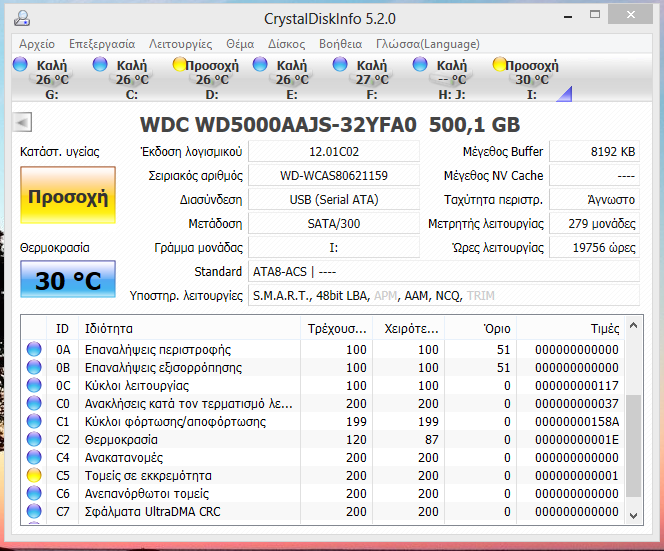664x551 pixels.
Task: Sort by the Ιδιότητα column header
Action: point(189,328)
